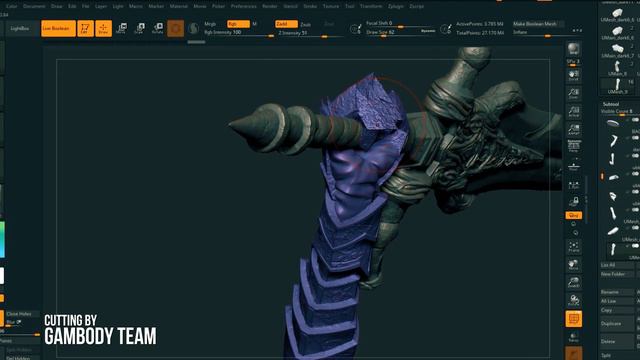Image resolution: width=640 pixels, height=360 pixels.
Task: Select the Move transform tool
Action: pyautogui.click(x=121, y=28)
